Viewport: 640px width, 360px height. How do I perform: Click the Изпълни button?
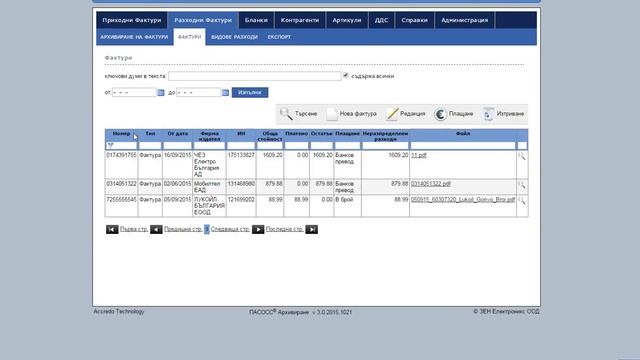click(250, 93)
